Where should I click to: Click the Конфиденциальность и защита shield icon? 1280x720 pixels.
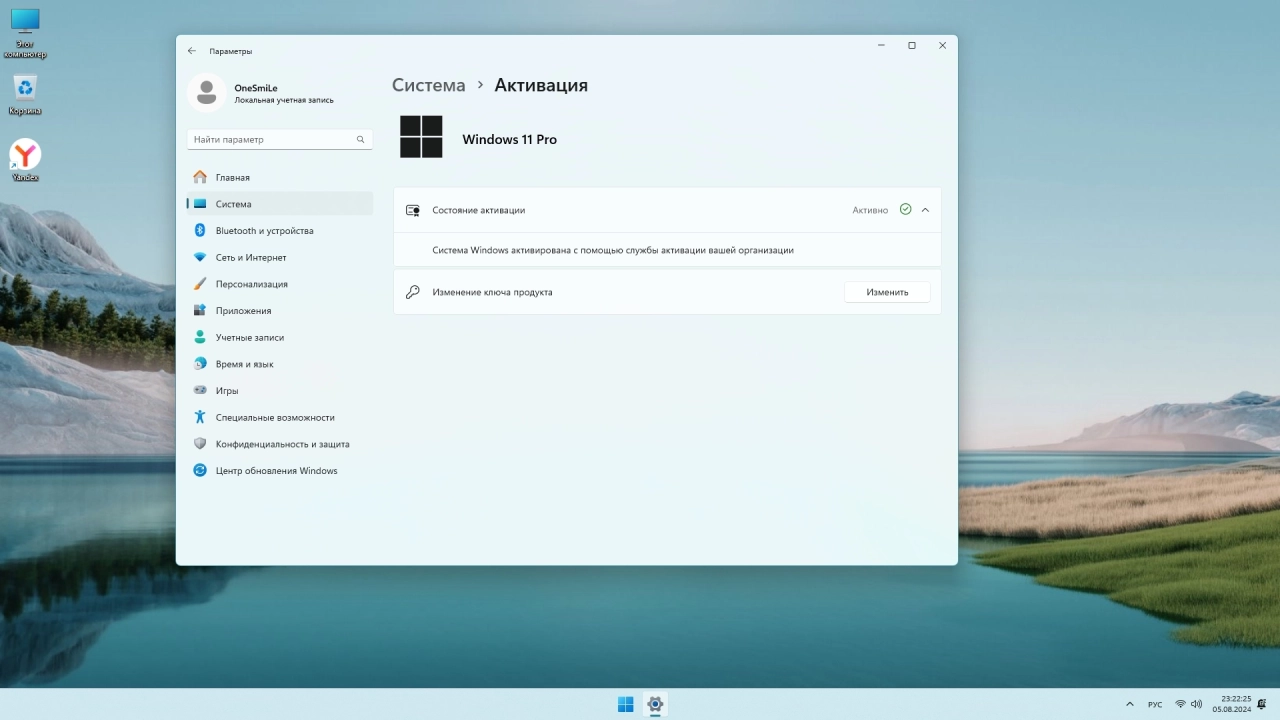coord(200,444)
